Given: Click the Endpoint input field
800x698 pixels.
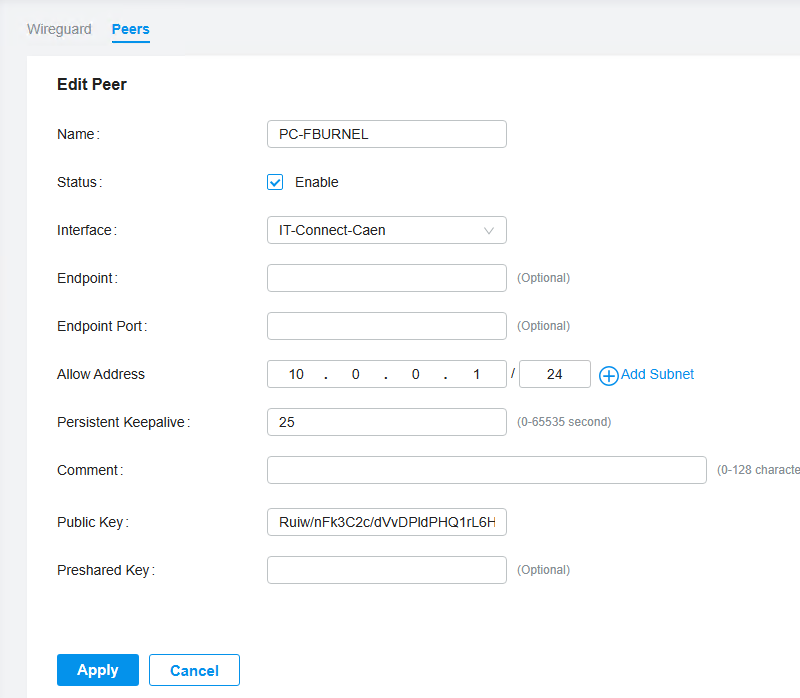Looking at the screenshot, I should (386, 278).
